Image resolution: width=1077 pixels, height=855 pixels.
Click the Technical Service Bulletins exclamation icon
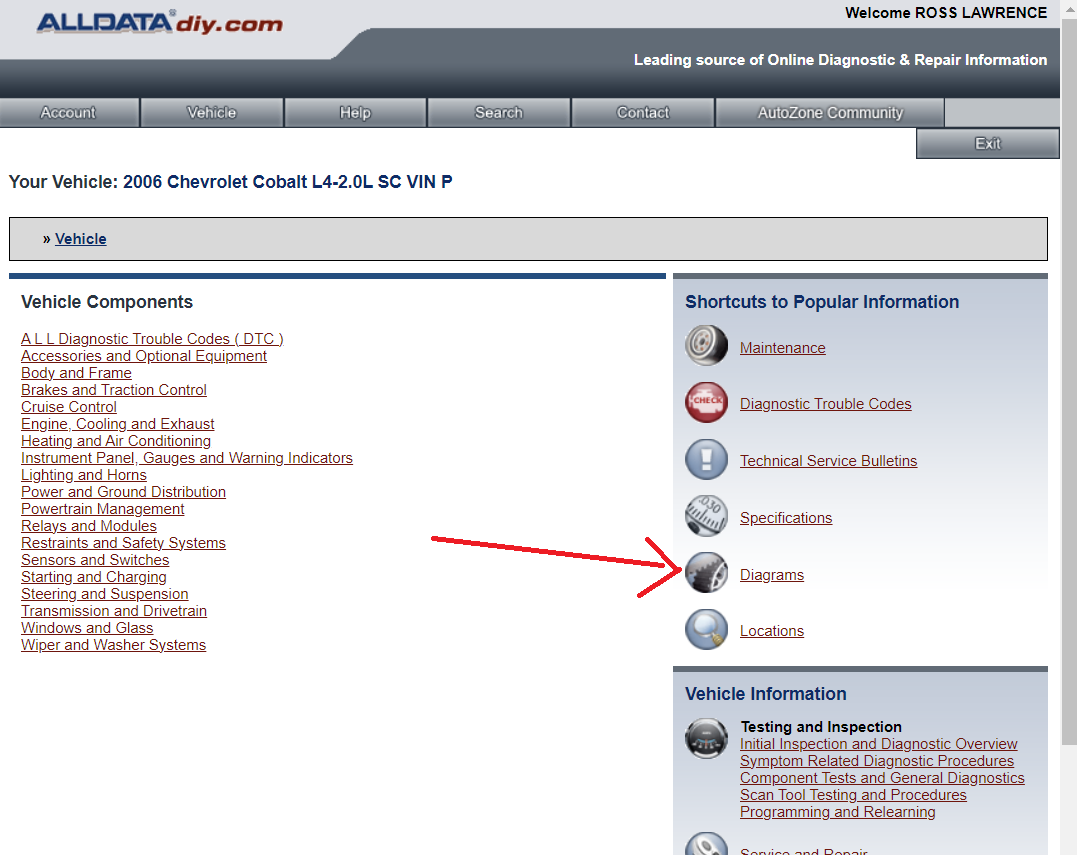tap(706, 459)
